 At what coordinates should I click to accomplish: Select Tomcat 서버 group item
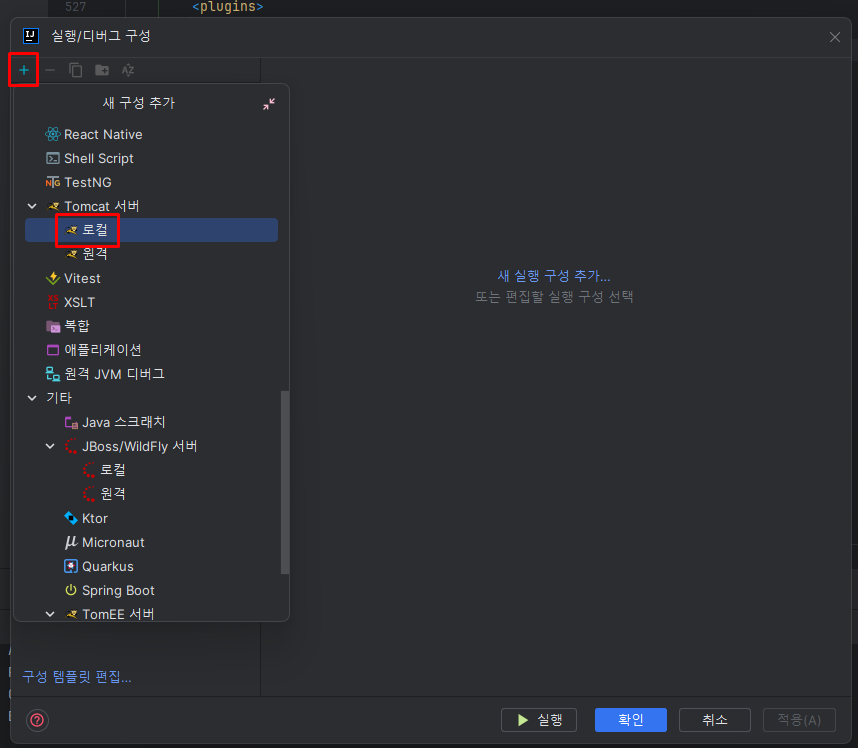tap(102, 206)
